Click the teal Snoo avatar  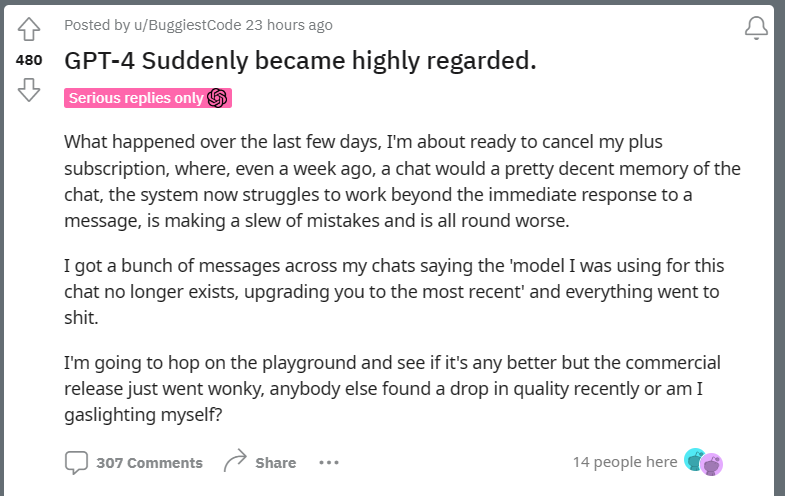coord(694,459)
